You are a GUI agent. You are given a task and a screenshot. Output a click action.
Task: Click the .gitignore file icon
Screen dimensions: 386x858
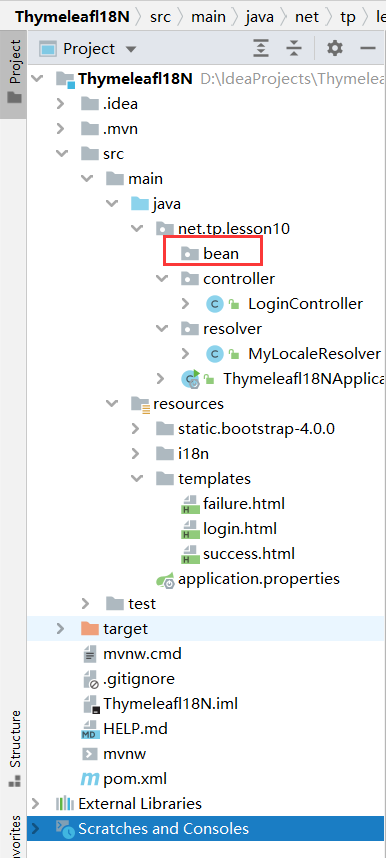(x=90, y=679)
